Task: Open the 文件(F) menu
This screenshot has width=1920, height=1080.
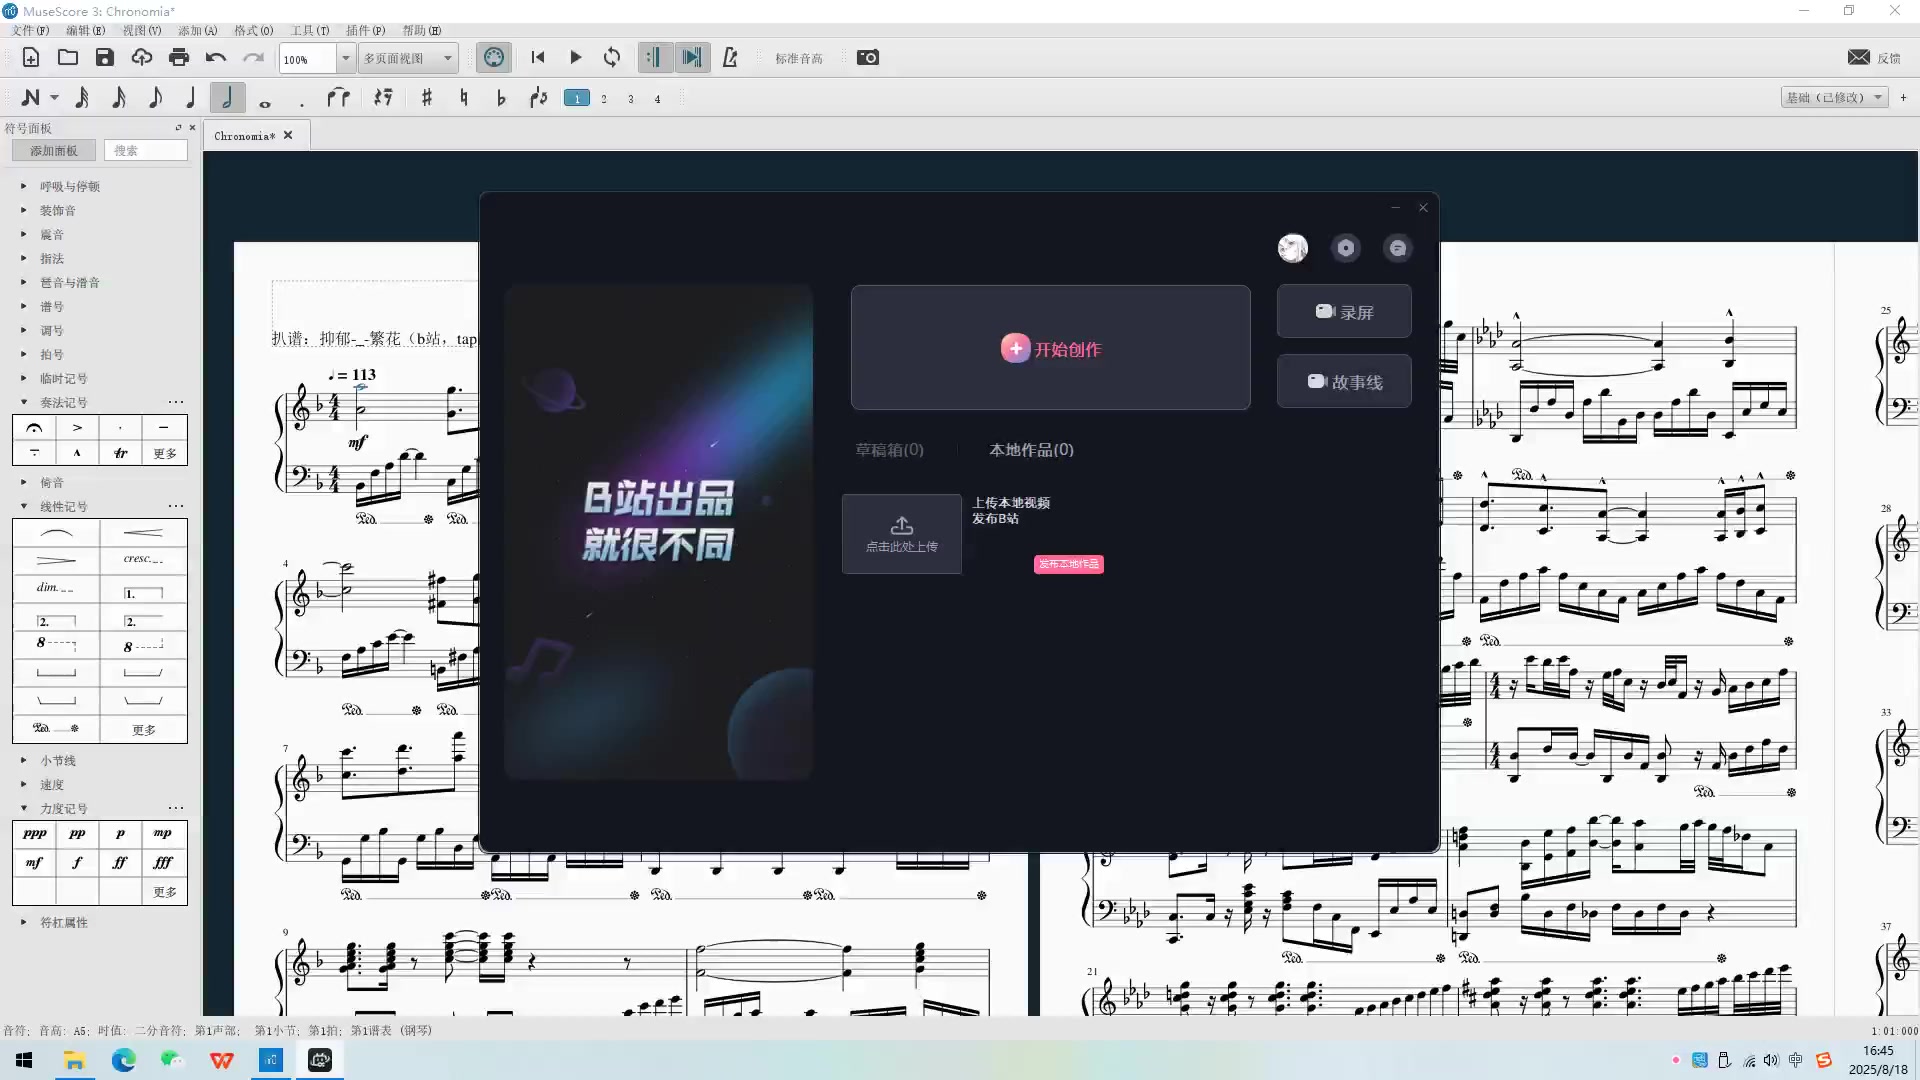Action: point(29,30)
